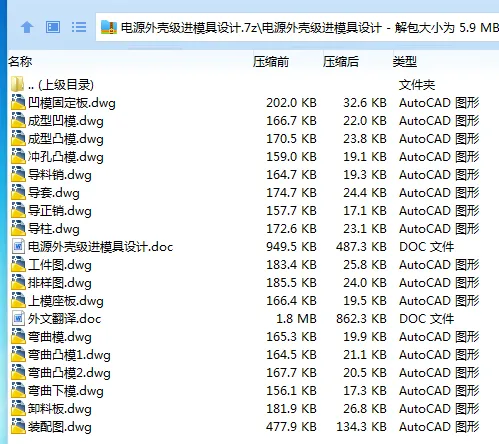This screenshot has width=499, height=444.
Task: Click the 26.8 KB compressed size value
Action: 365,409
